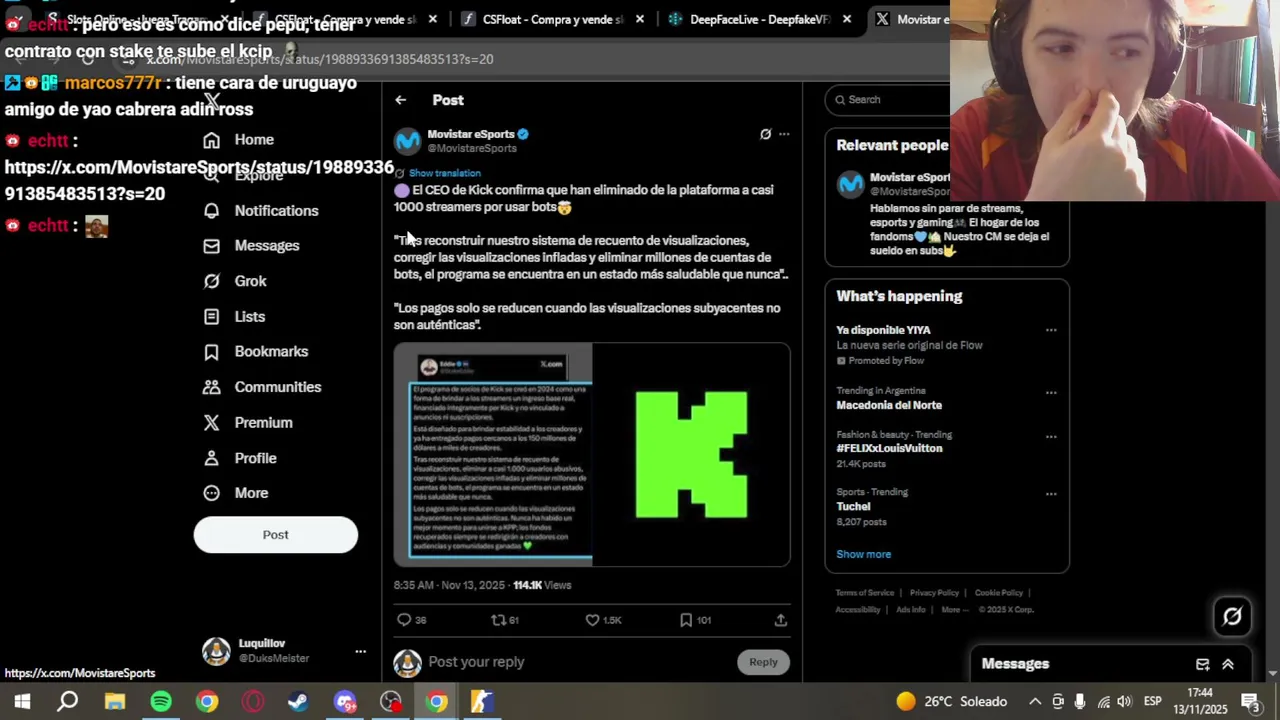Open #FELIXxLouisVuitton trending topic
Image resolution: width=1280 pixels, height=720 pixels.
point(889,448)
